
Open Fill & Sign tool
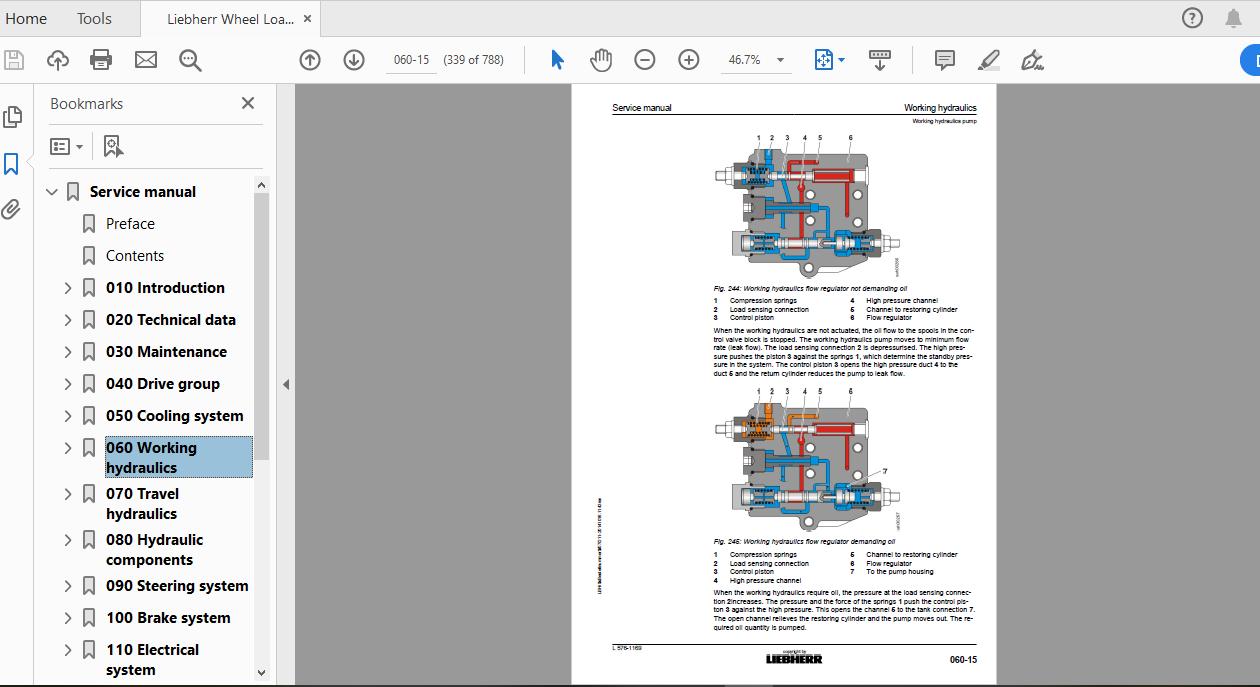[1032, 59]
